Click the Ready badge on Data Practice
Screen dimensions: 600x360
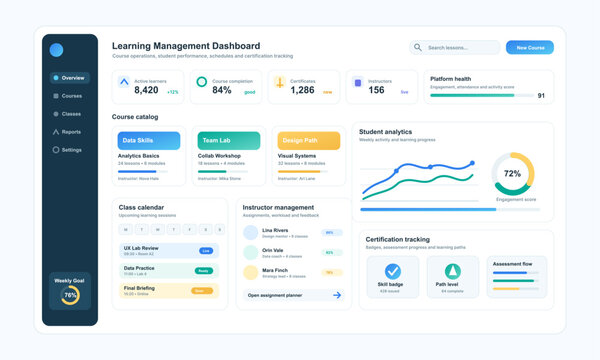tap(204, 271)
